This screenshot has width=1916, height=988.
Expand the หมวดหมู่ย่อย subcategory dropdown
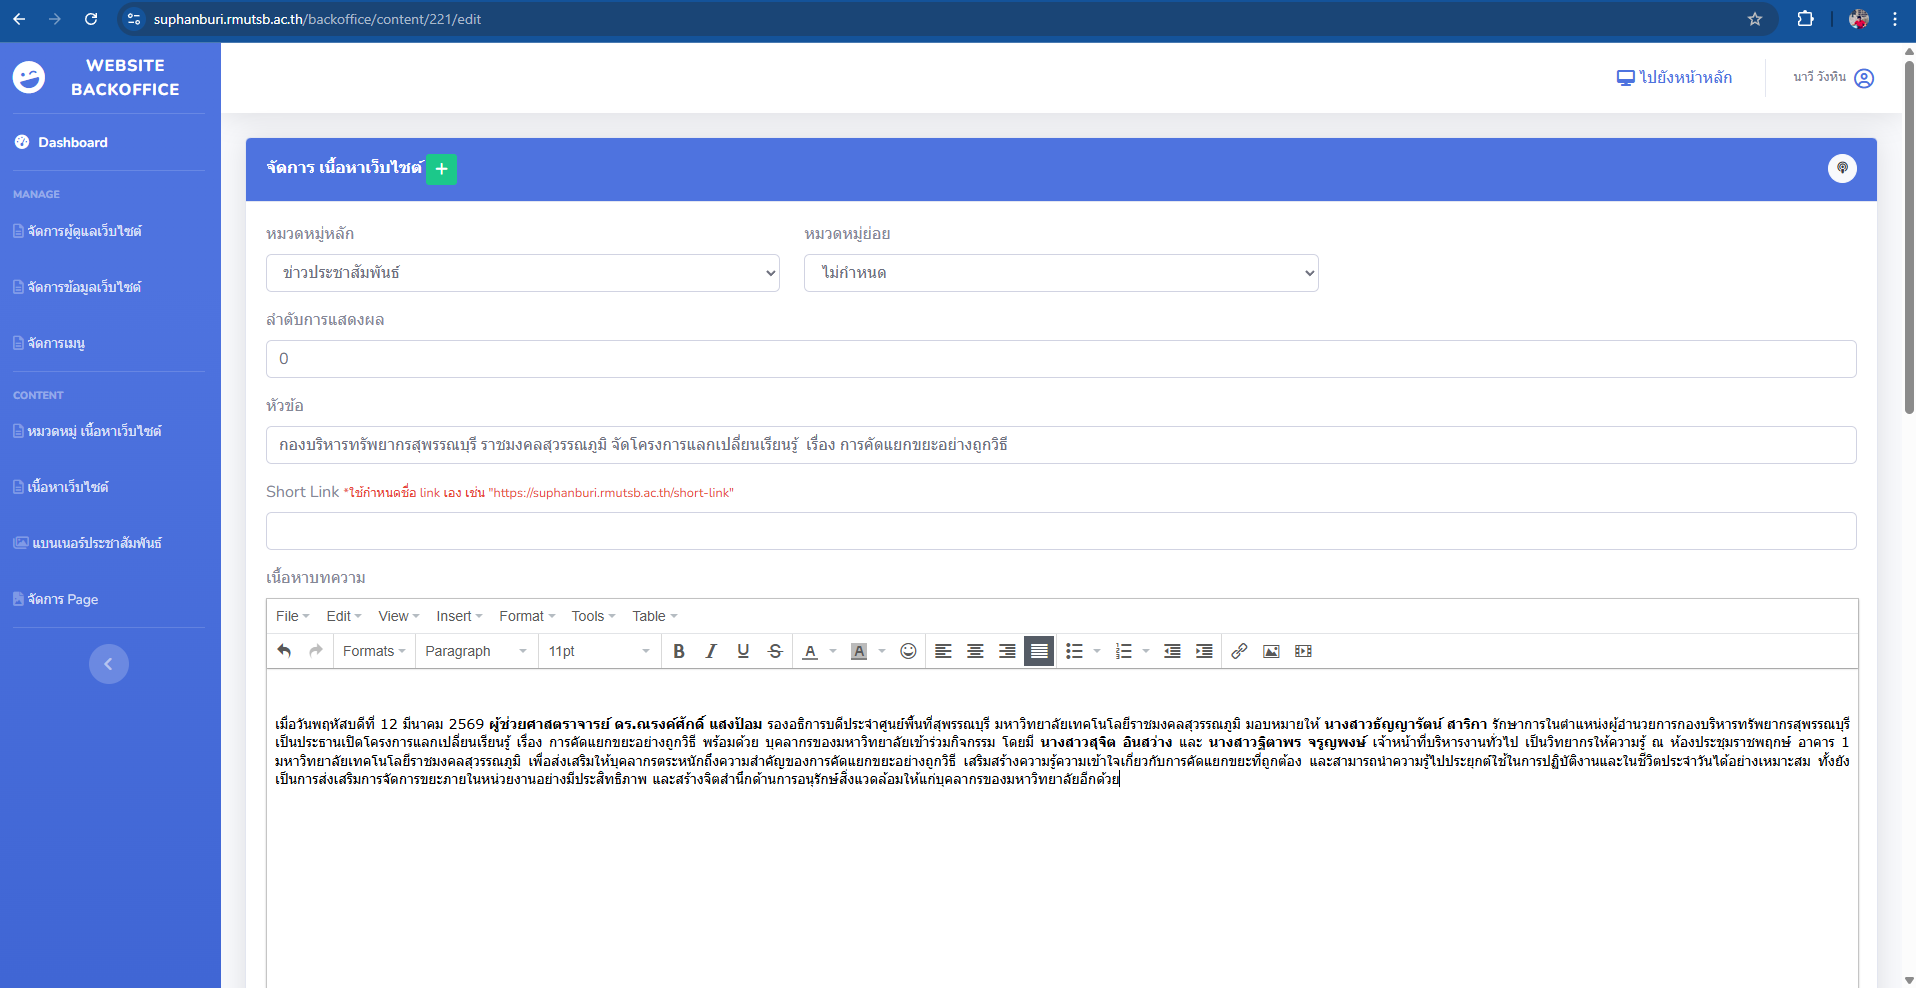point(1060,273)
